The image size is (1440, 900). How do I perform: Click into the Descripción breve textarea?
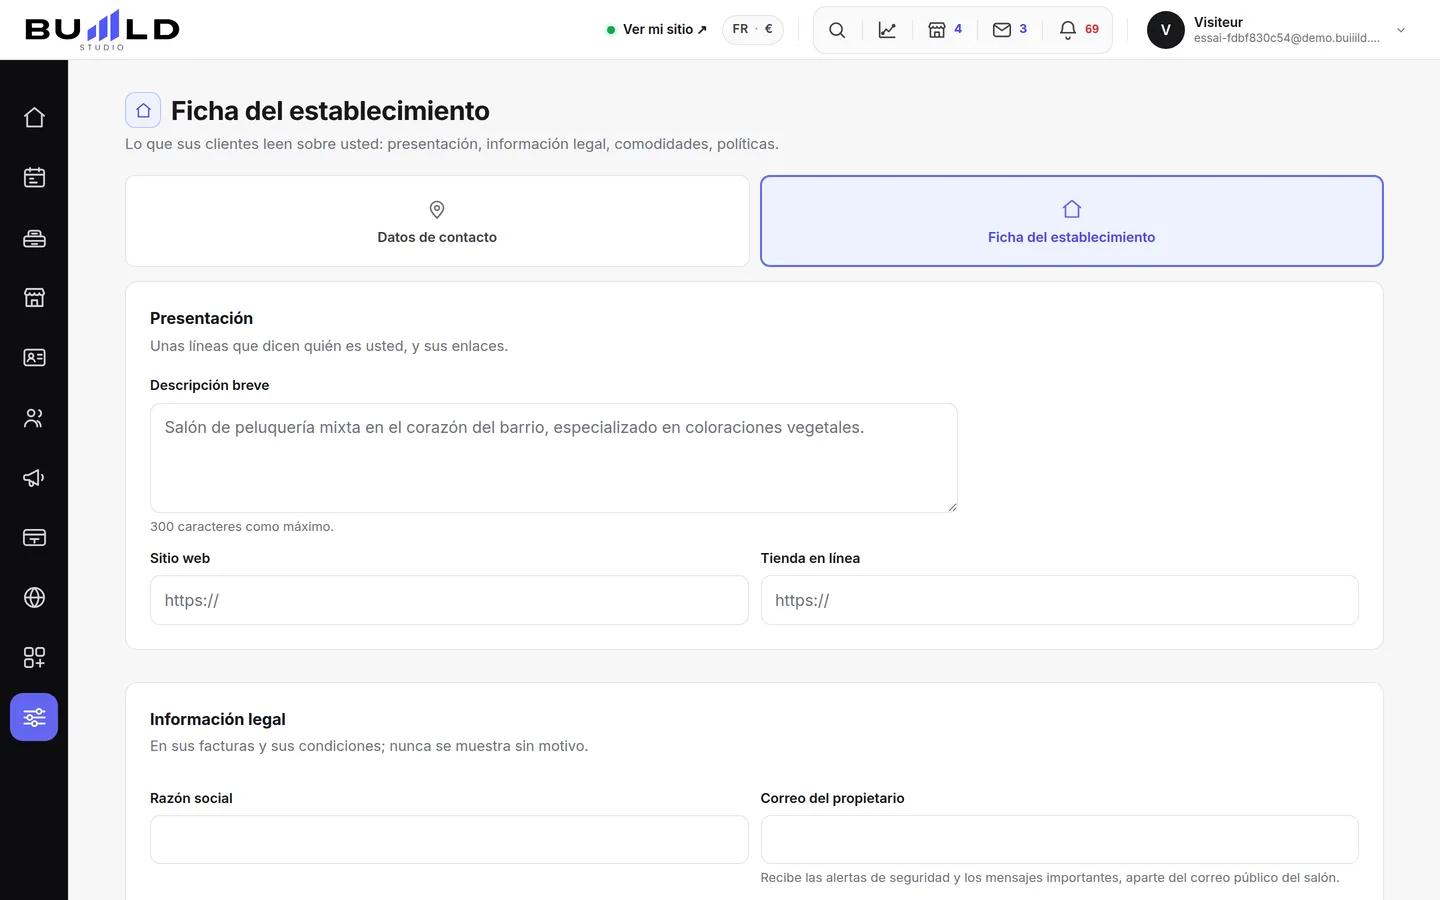click(x=554, y=458)
